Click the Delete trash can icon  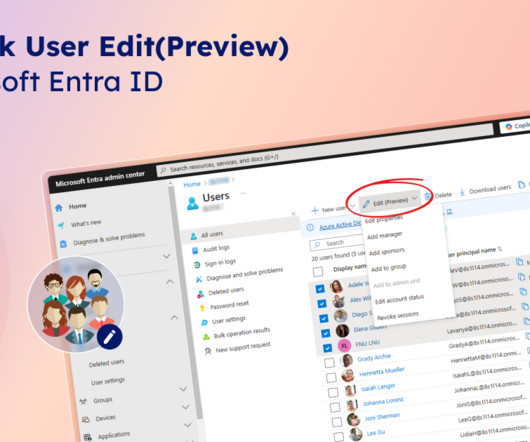click(x=428, y=196)
